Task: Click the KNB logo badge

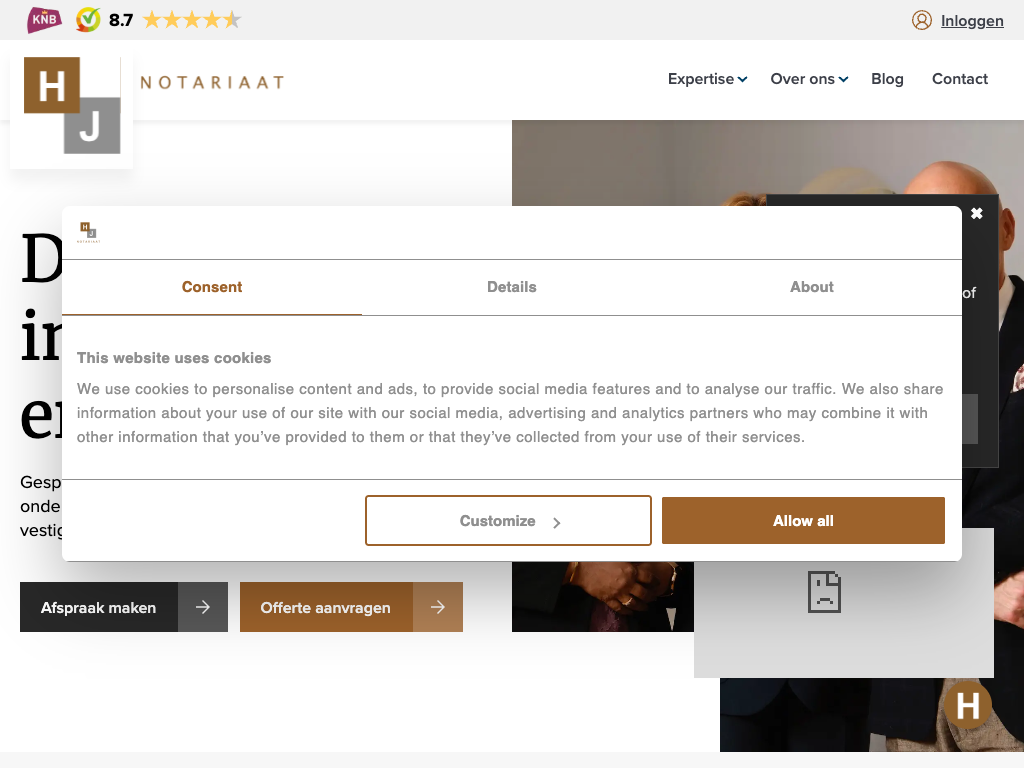Action: (43, 19)
